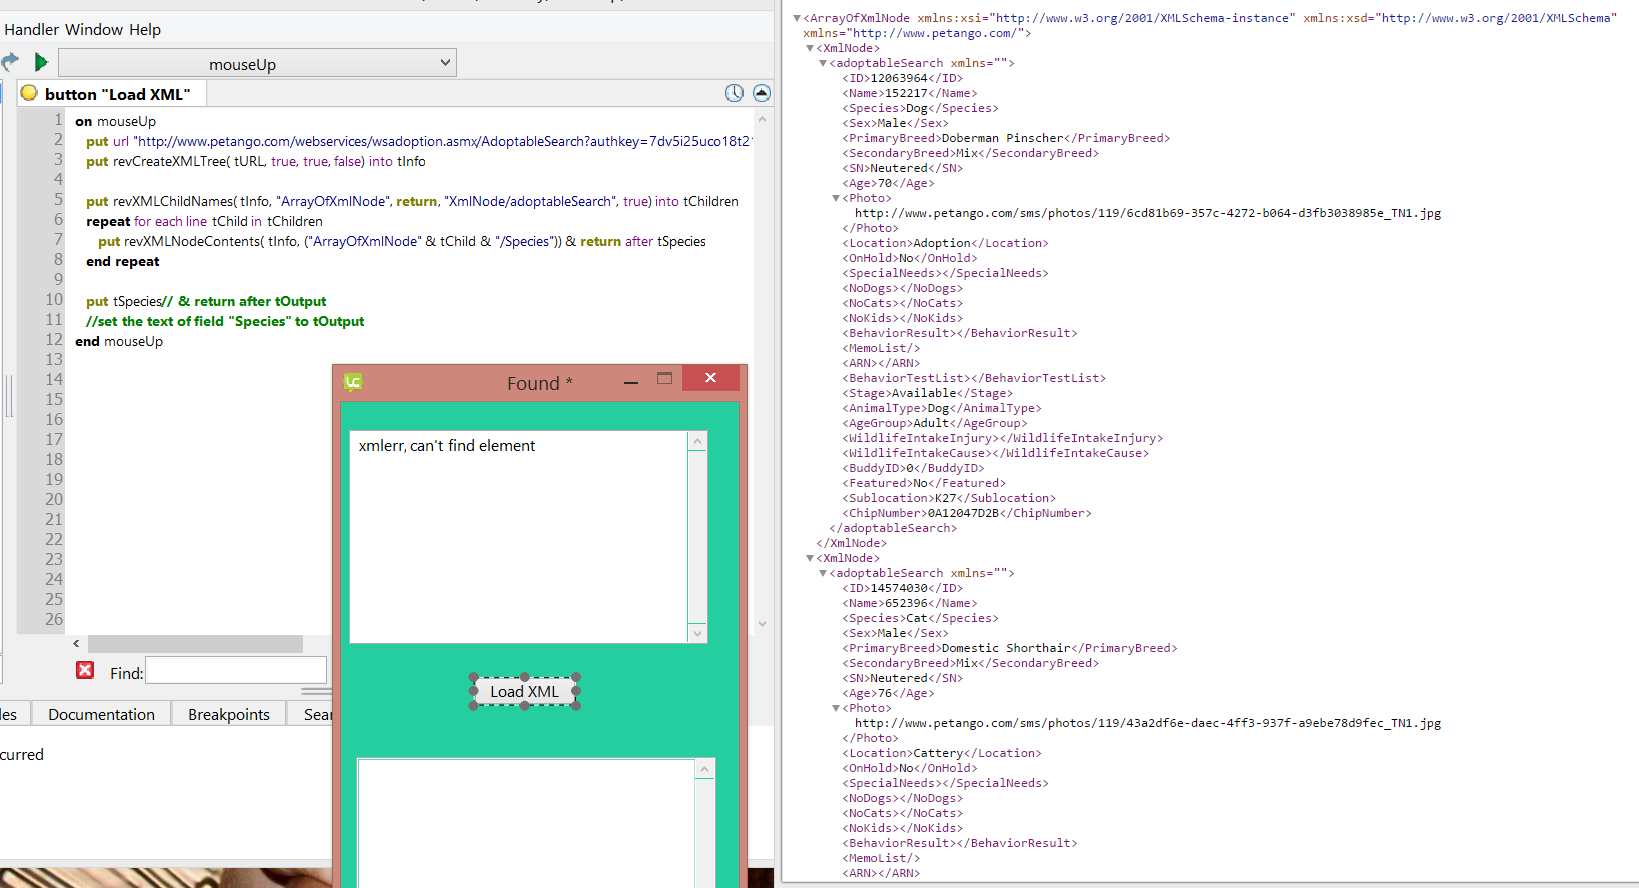
Task: Click the LiveCode icon in Found window title
Action: pos(353,382)
